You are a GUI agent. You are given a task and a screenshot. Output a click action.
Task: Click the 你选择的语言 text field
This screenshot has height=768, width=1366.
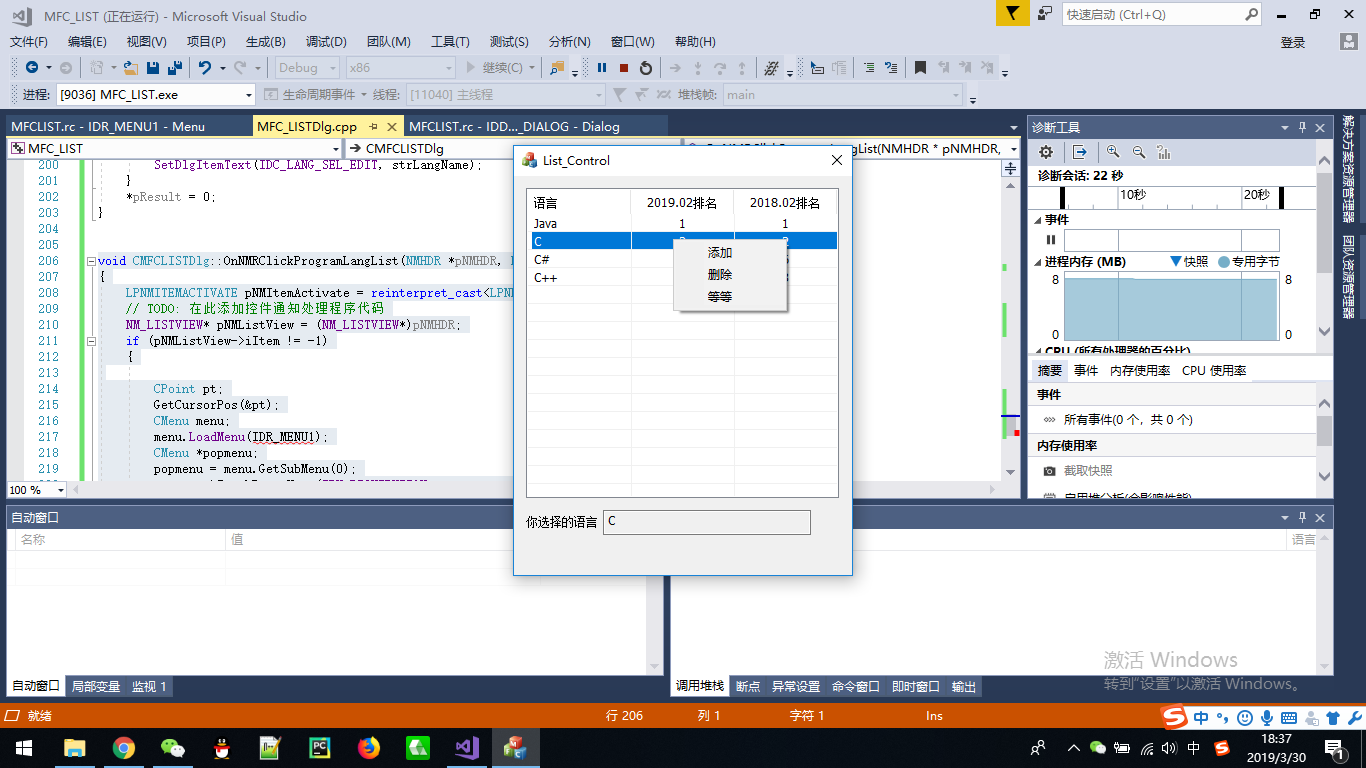click(707, 522)
